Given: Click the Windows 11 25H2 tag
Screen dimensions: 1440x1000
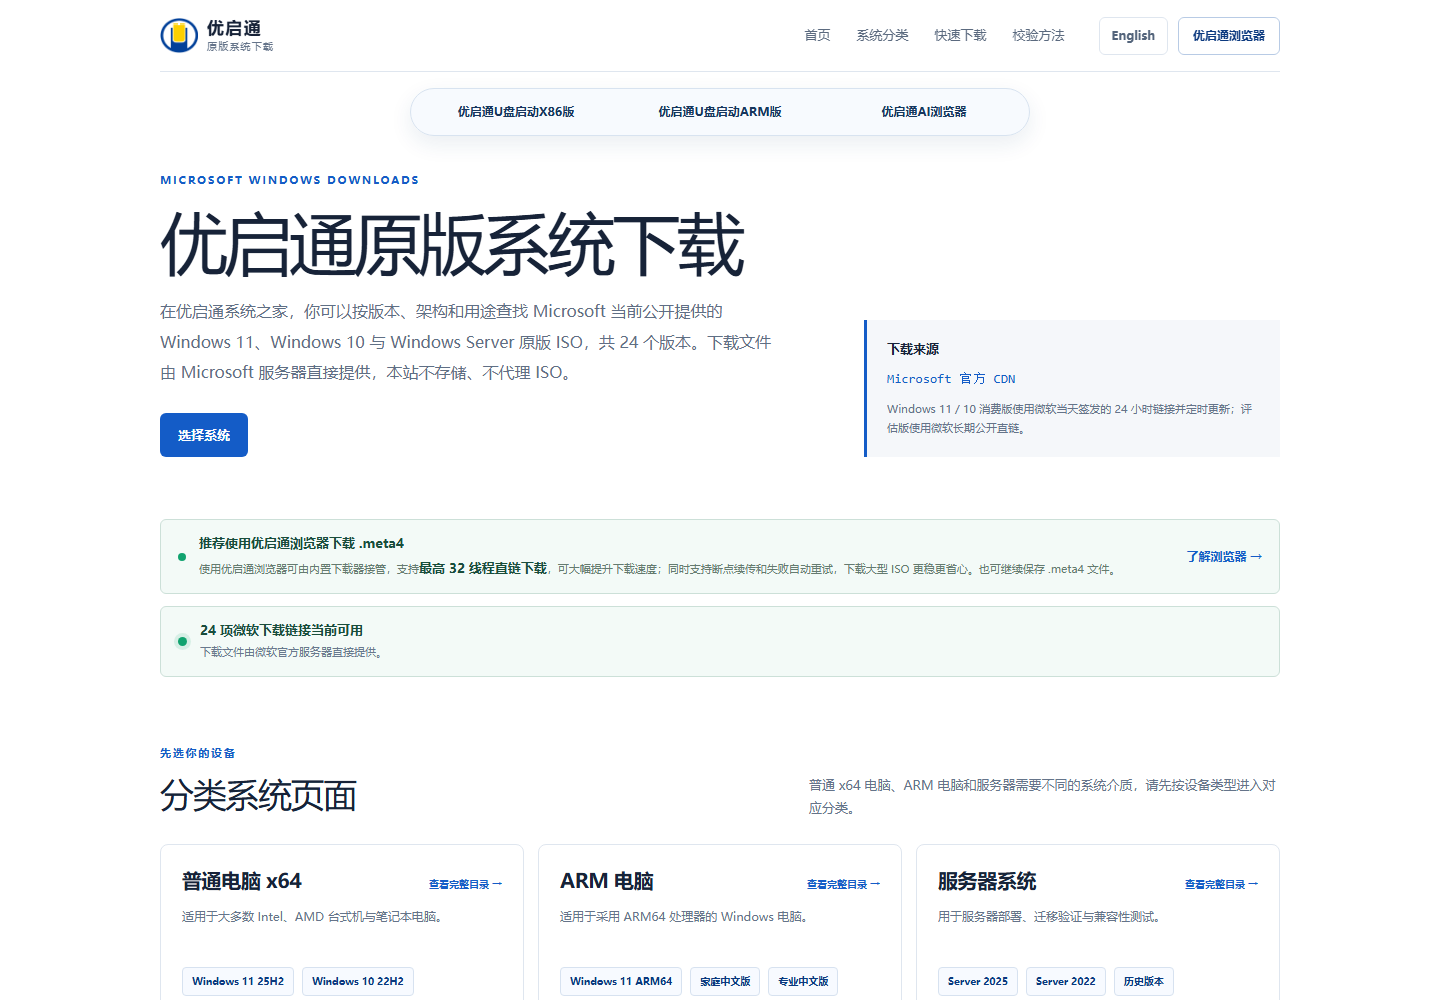Looking at the screenshot, I should [x=238, y=981].
